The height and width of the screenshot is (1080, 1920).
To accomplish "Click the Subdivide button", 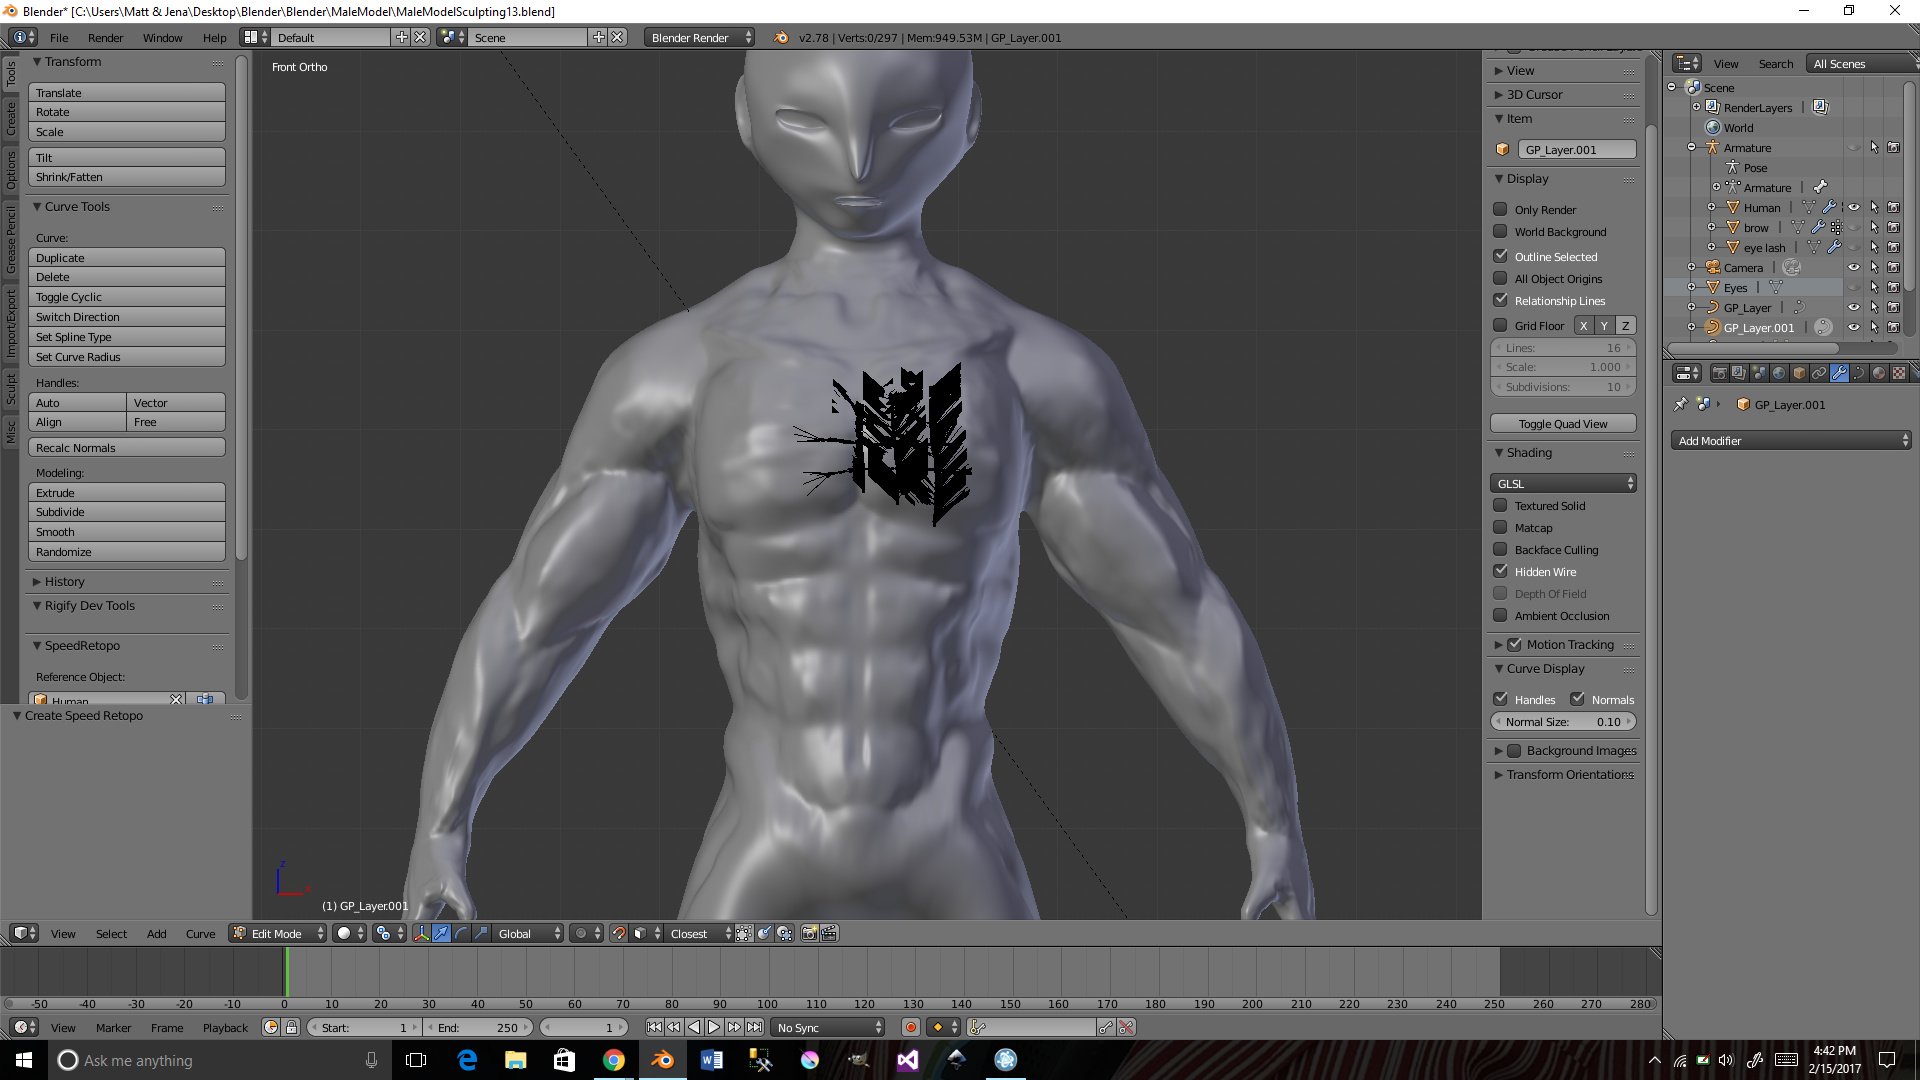I will pos(127,512).
